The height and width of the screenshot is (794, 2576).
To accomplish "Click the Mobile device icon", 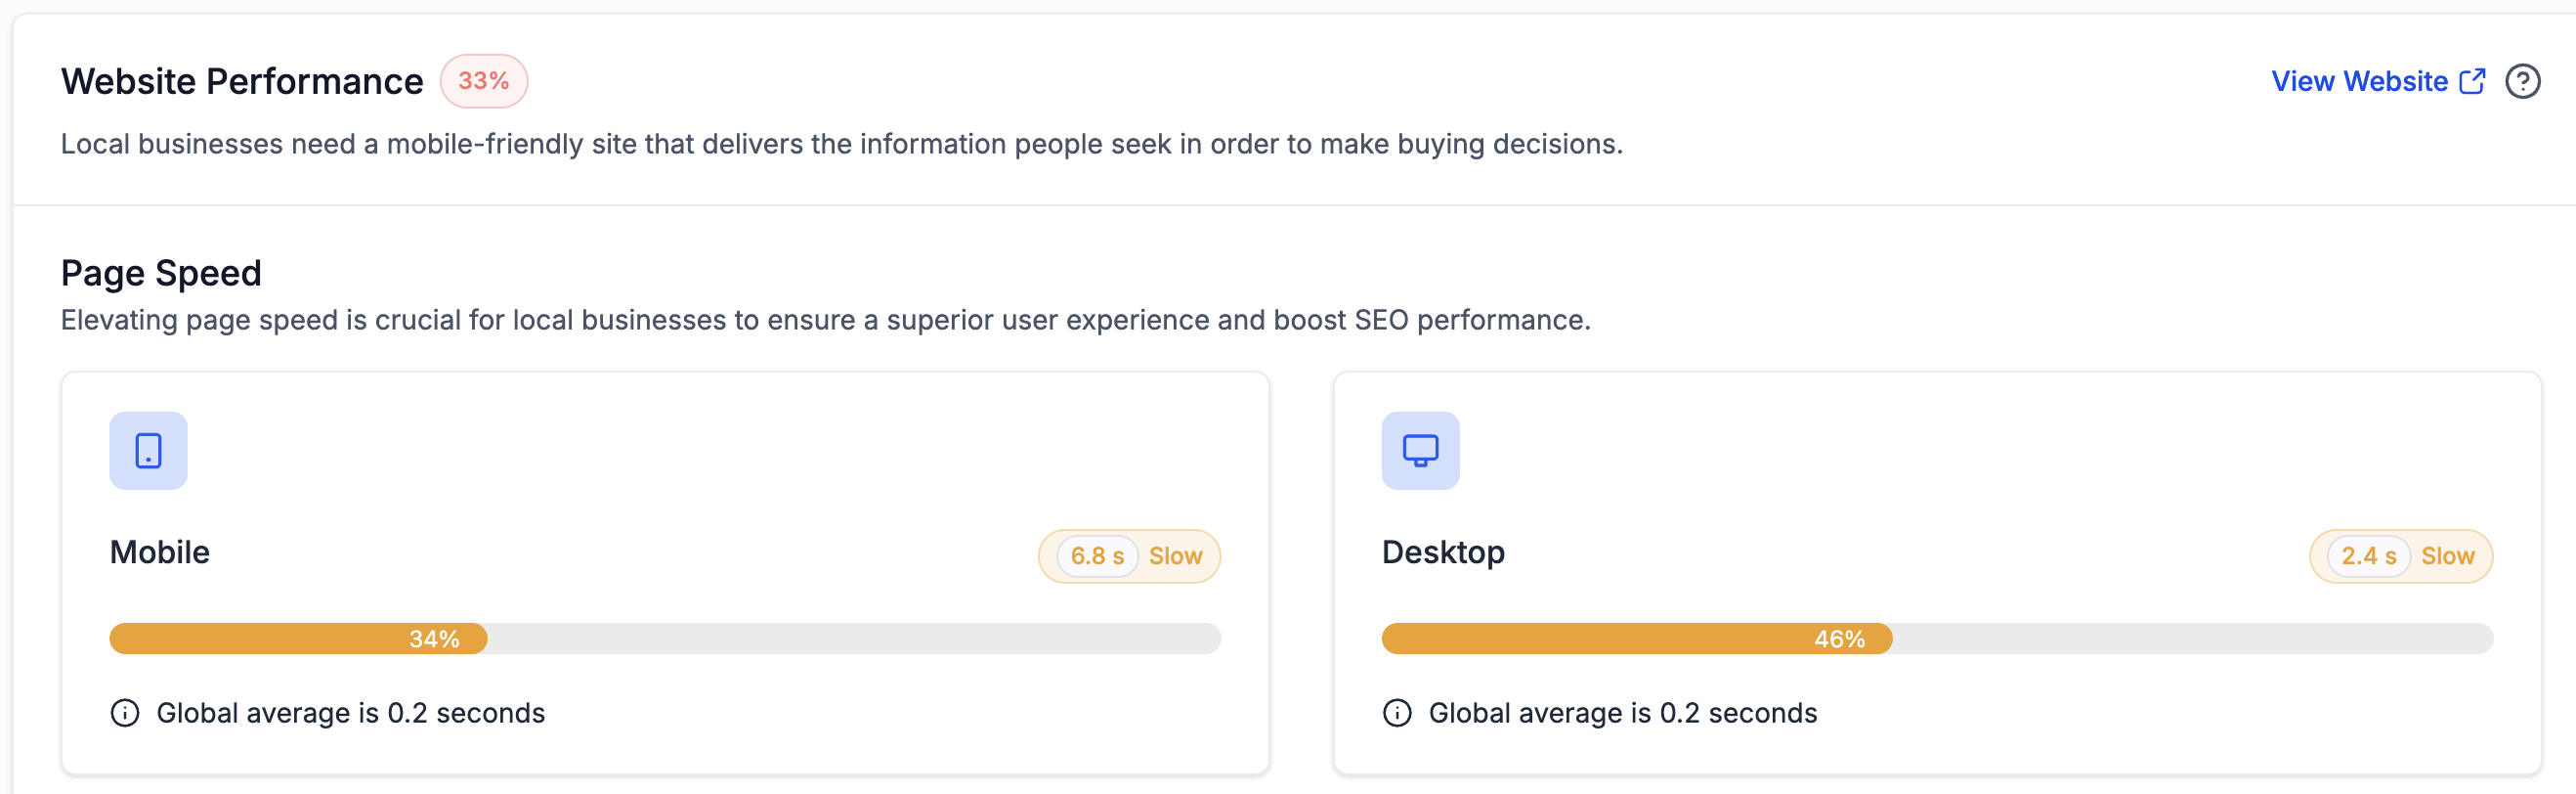I will (x=148, y=450).
